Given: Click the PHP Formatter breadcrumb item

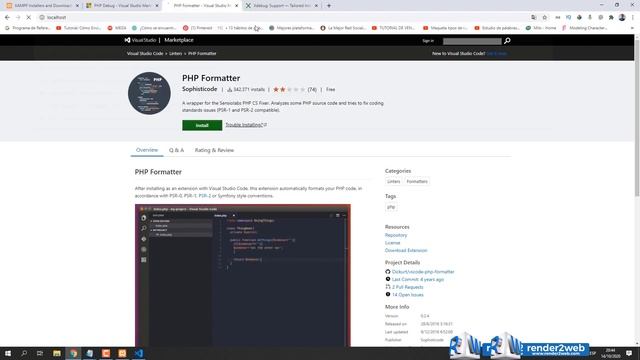Looking at the screenshot, I should click(202, 53).
